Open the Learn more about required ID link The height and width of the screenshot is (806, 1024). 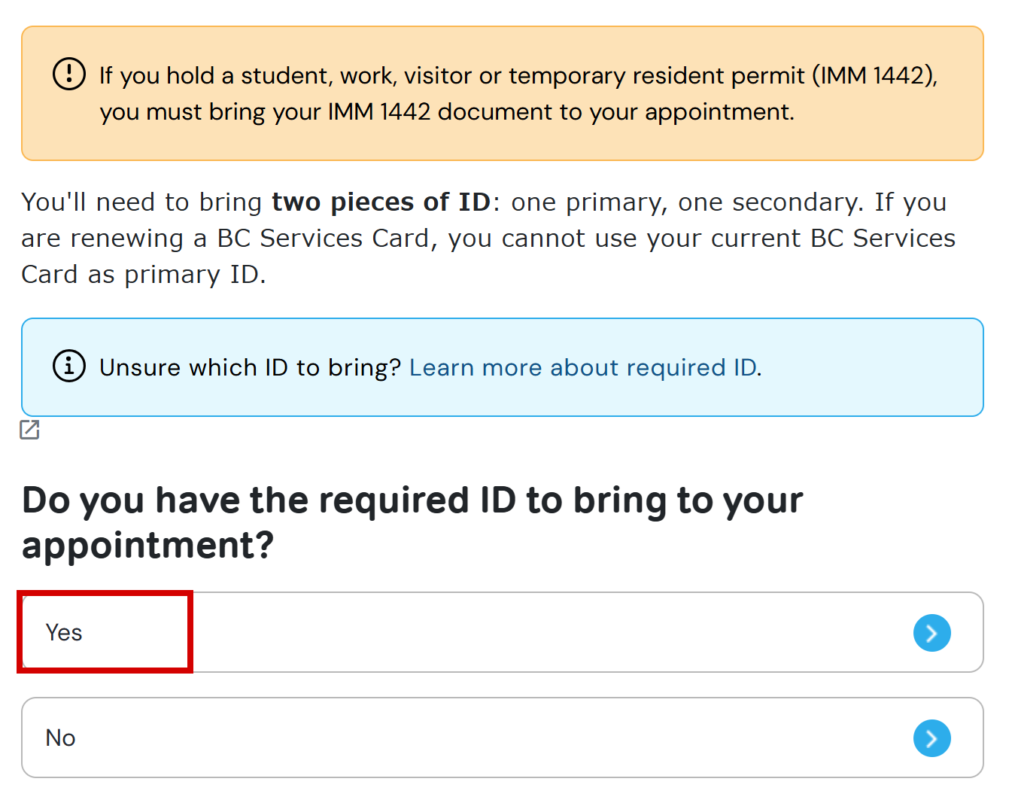(585, 367)
